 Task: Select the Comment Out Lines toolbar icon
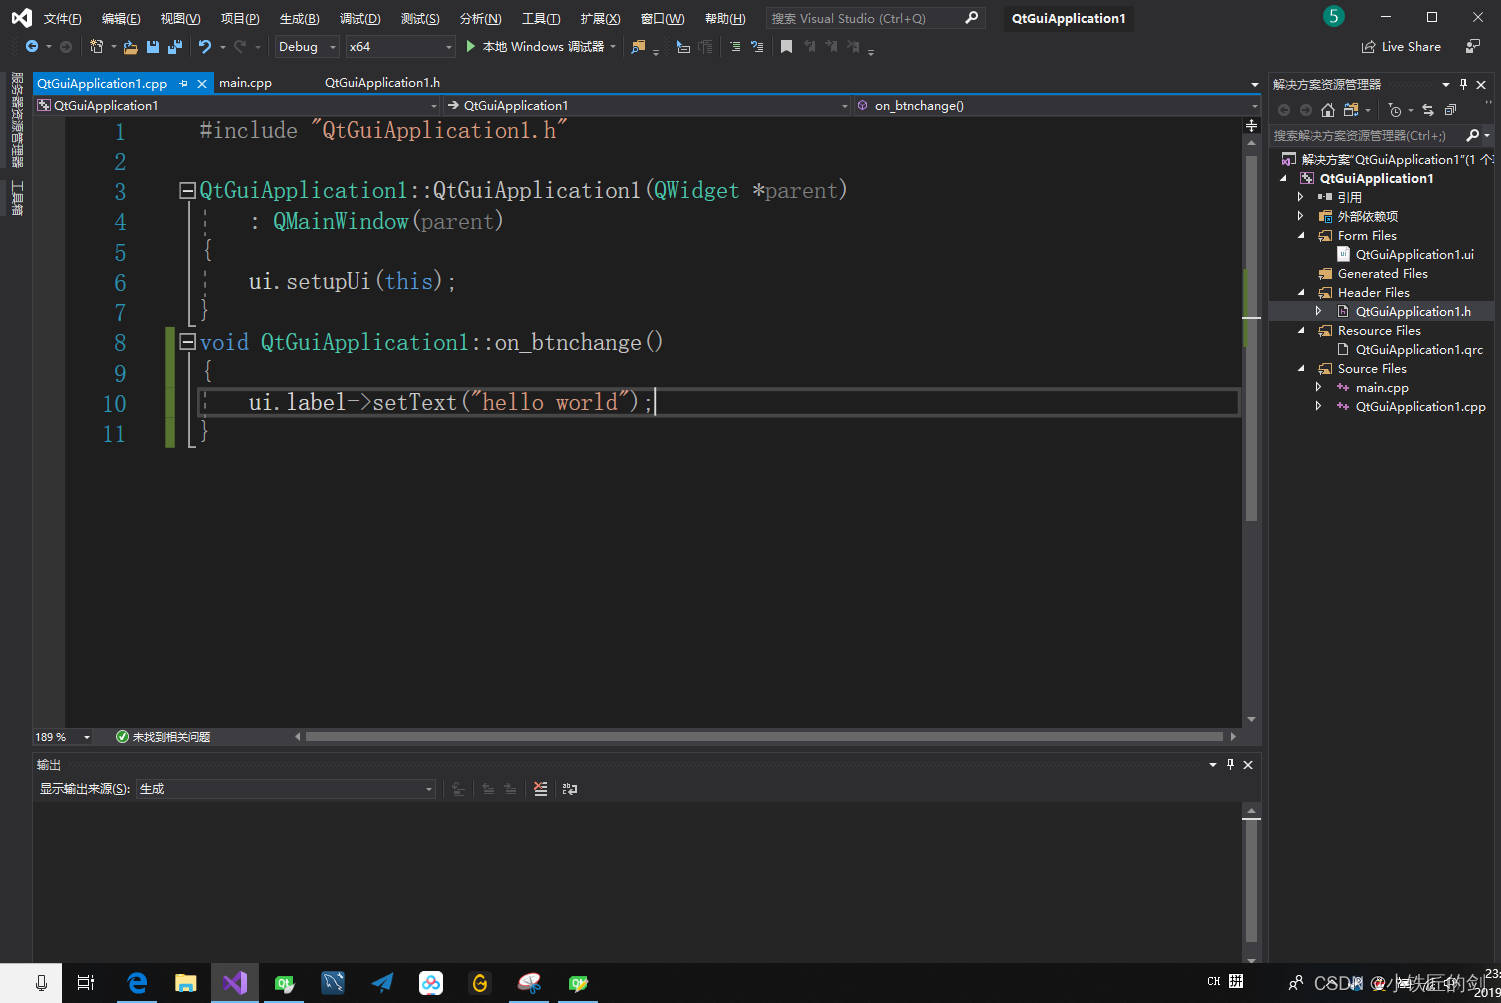(734, 46)
